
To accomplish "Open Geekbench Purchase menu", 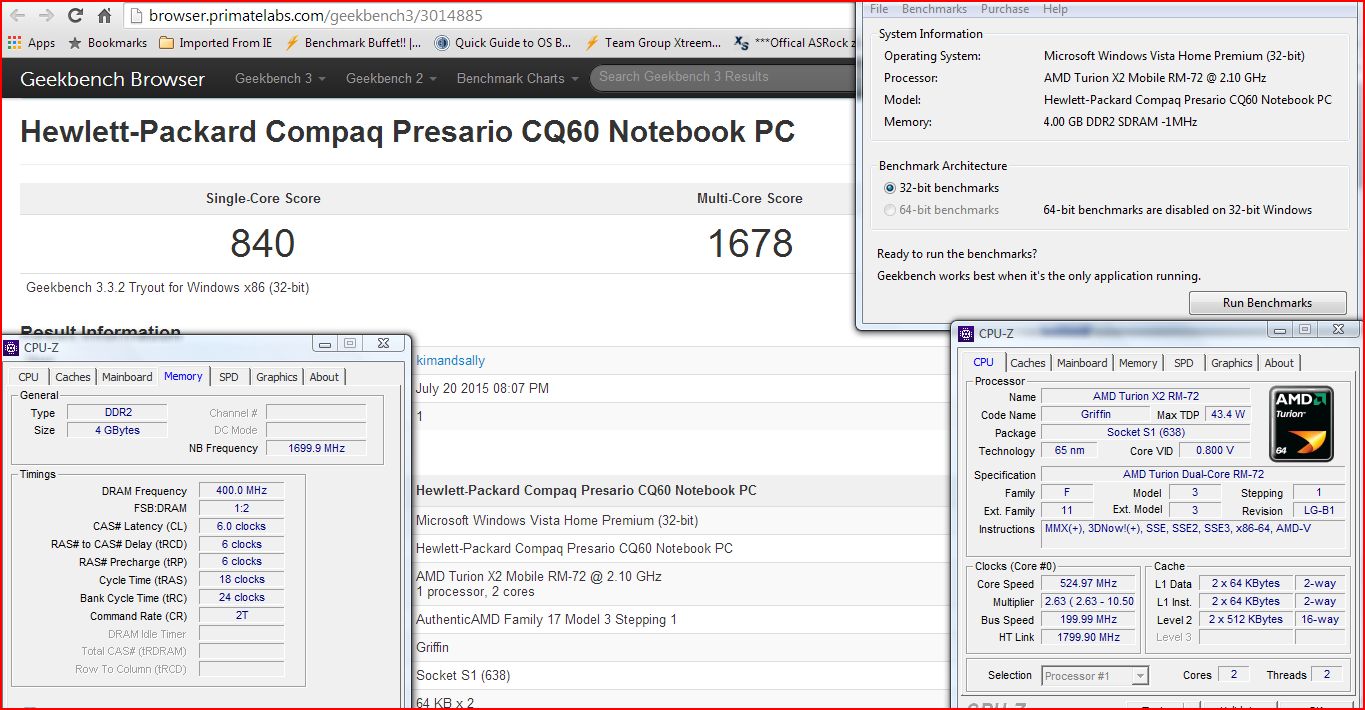I will pos(1005,9).
